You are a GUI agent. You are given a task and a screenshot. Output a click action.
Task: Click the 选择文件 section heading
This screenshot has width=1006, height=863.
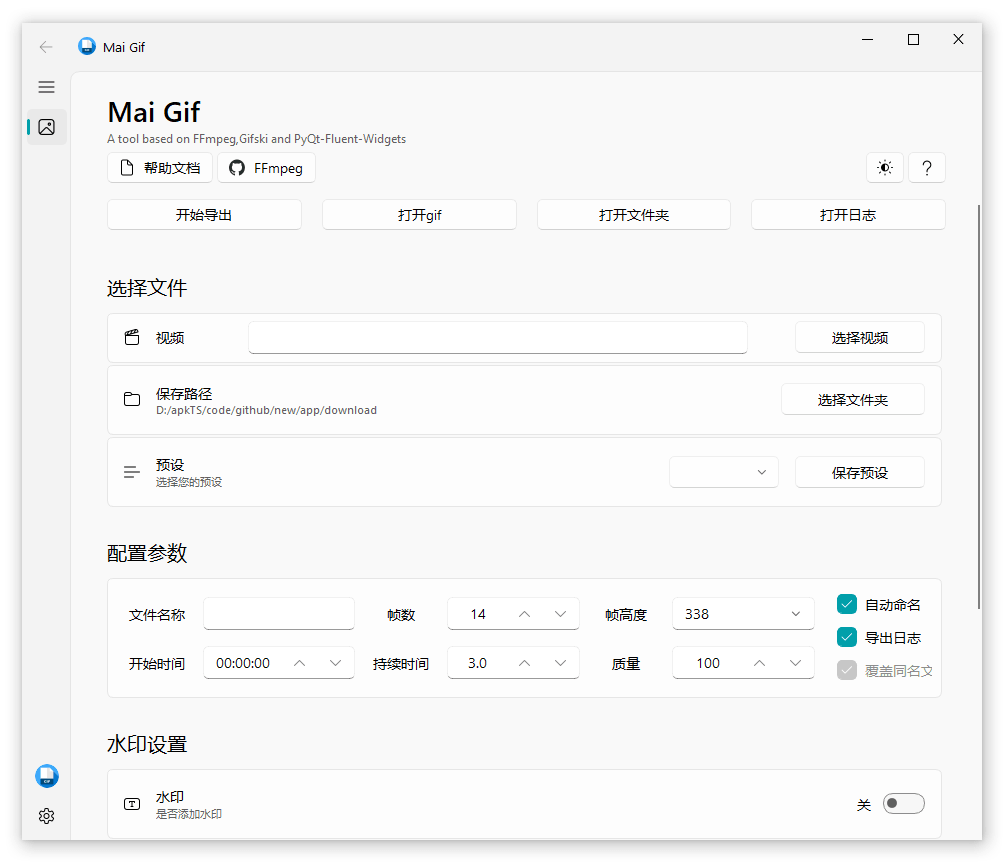[147, 288]
